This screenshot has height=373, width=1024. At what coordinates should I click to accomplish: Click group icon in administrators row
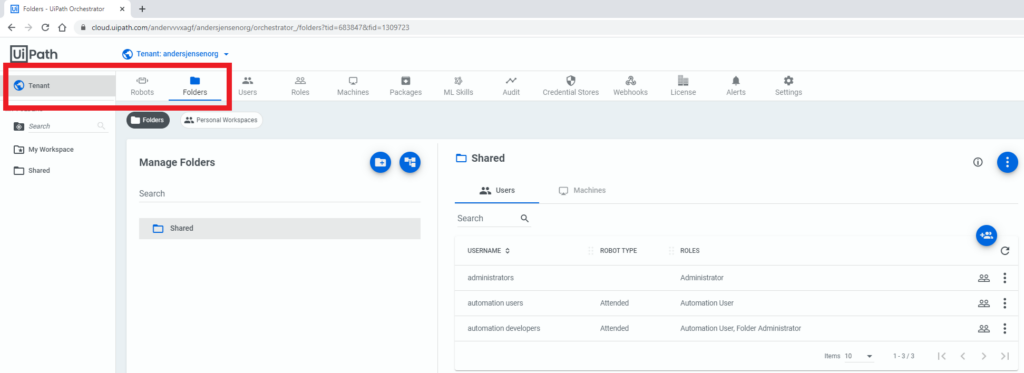click(984, 278)
